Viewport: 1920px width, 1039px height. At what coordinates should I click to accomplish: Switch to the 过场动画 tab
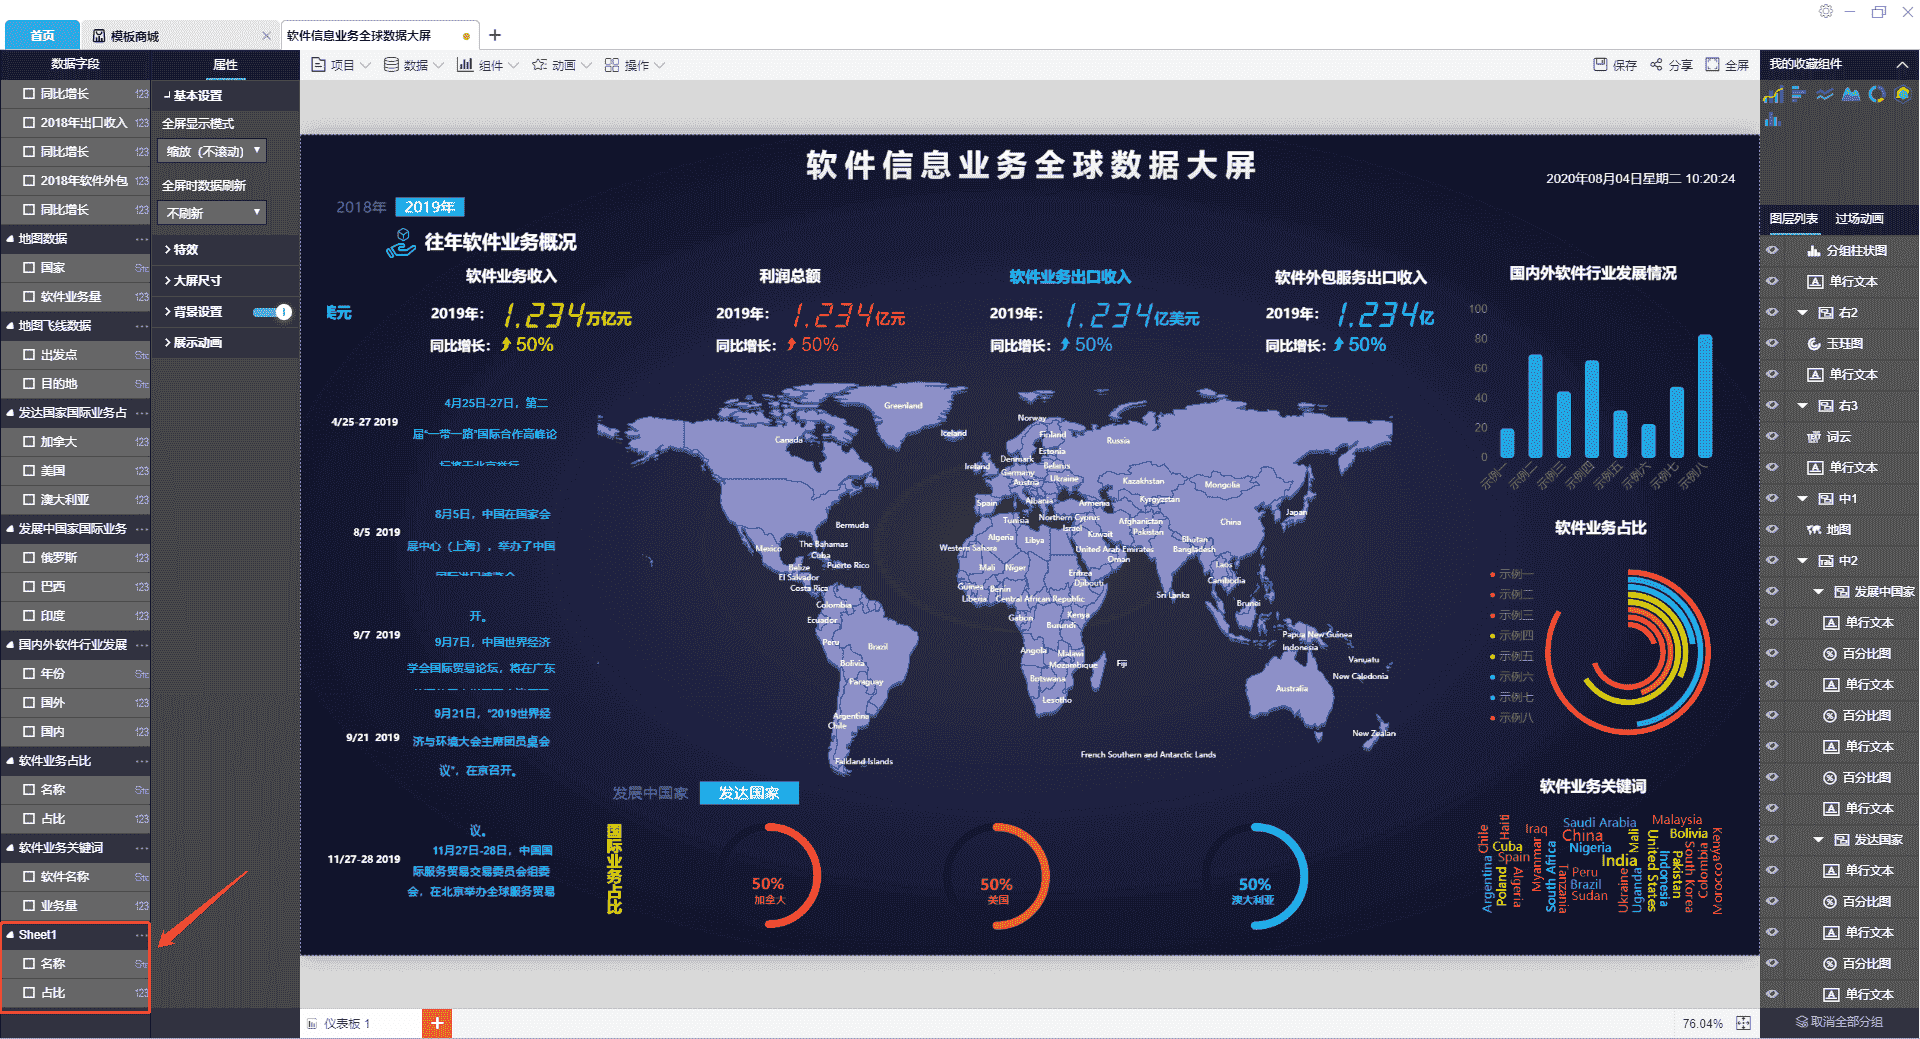coord(1859,219)
